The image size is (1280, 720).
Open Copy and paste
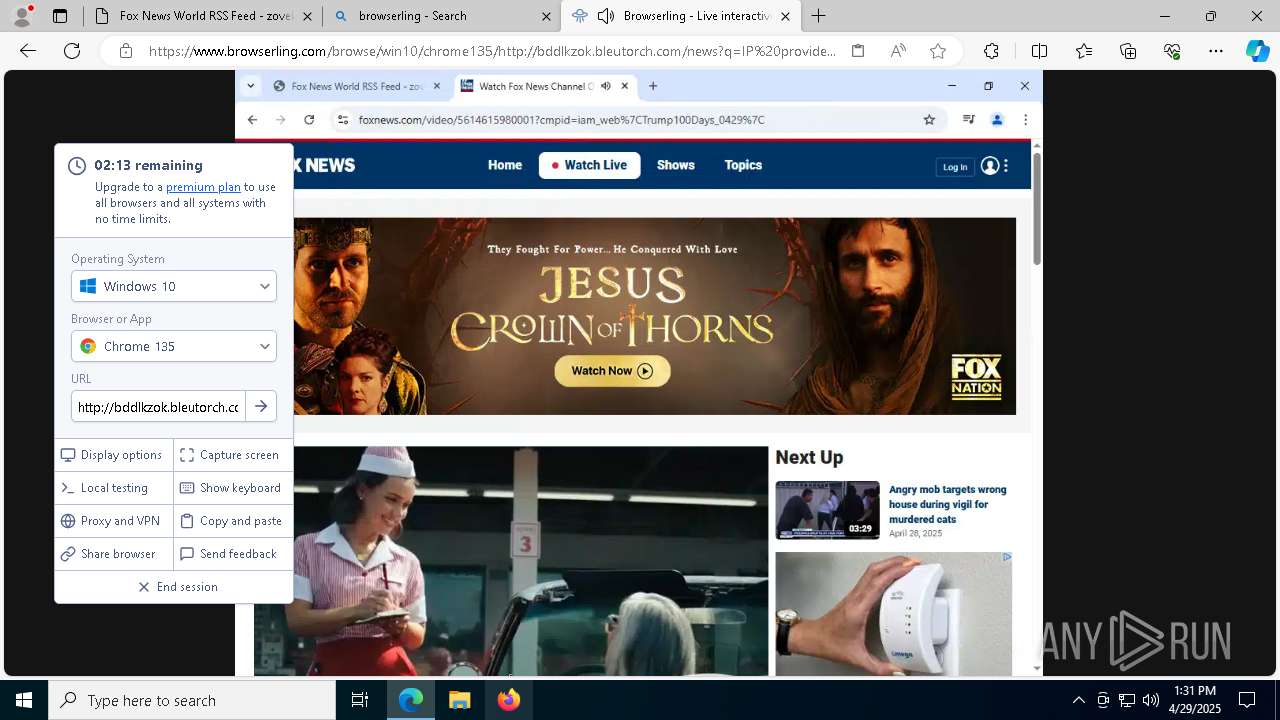[233, 521]
